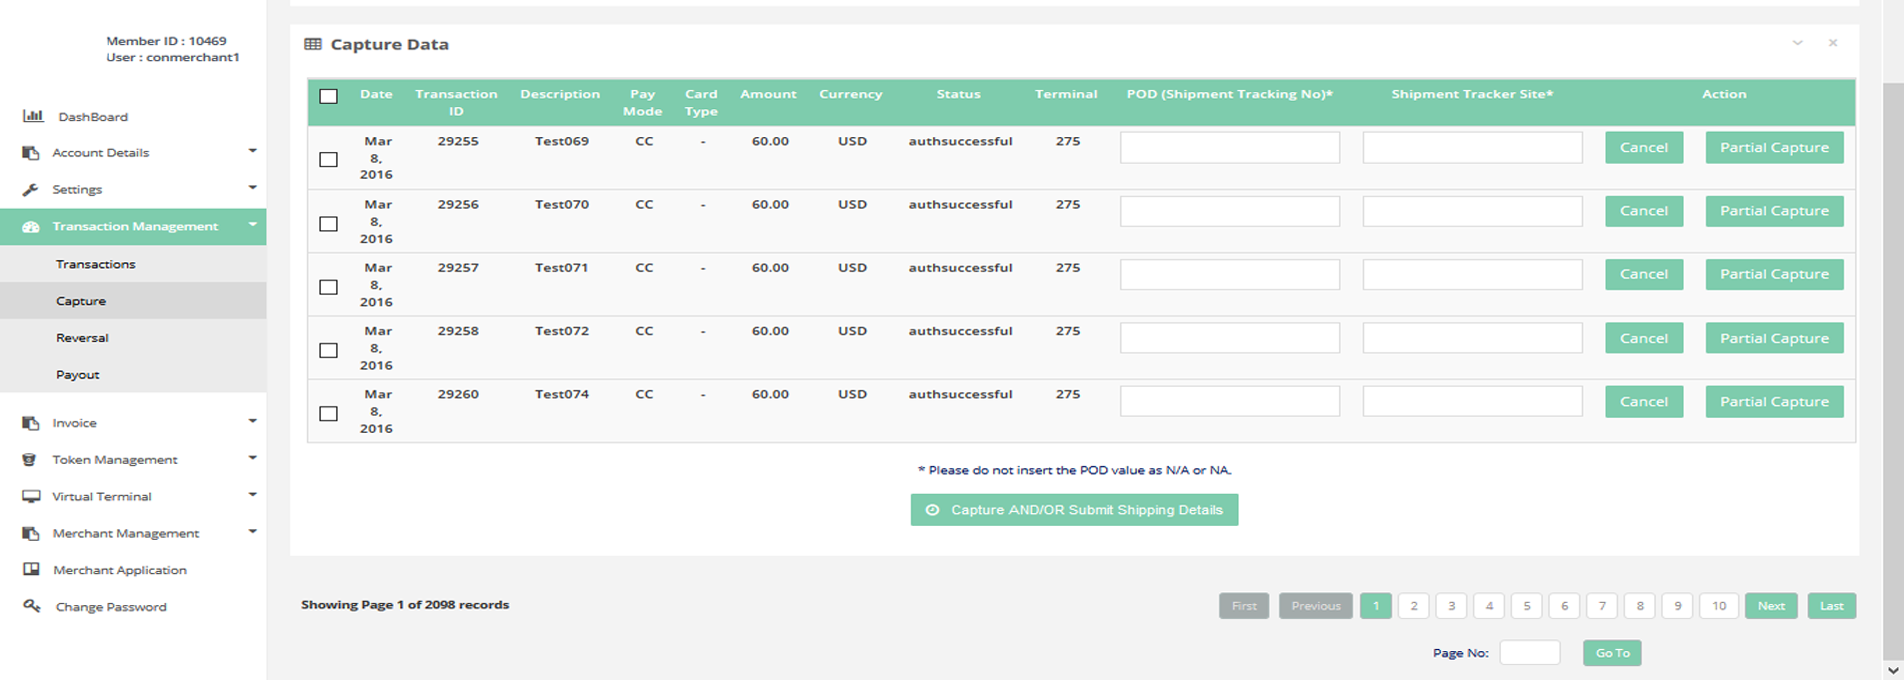Viewport: 1904px width, 680px height.
Task: Click the Token Management icon
Action: pos(31,460)
